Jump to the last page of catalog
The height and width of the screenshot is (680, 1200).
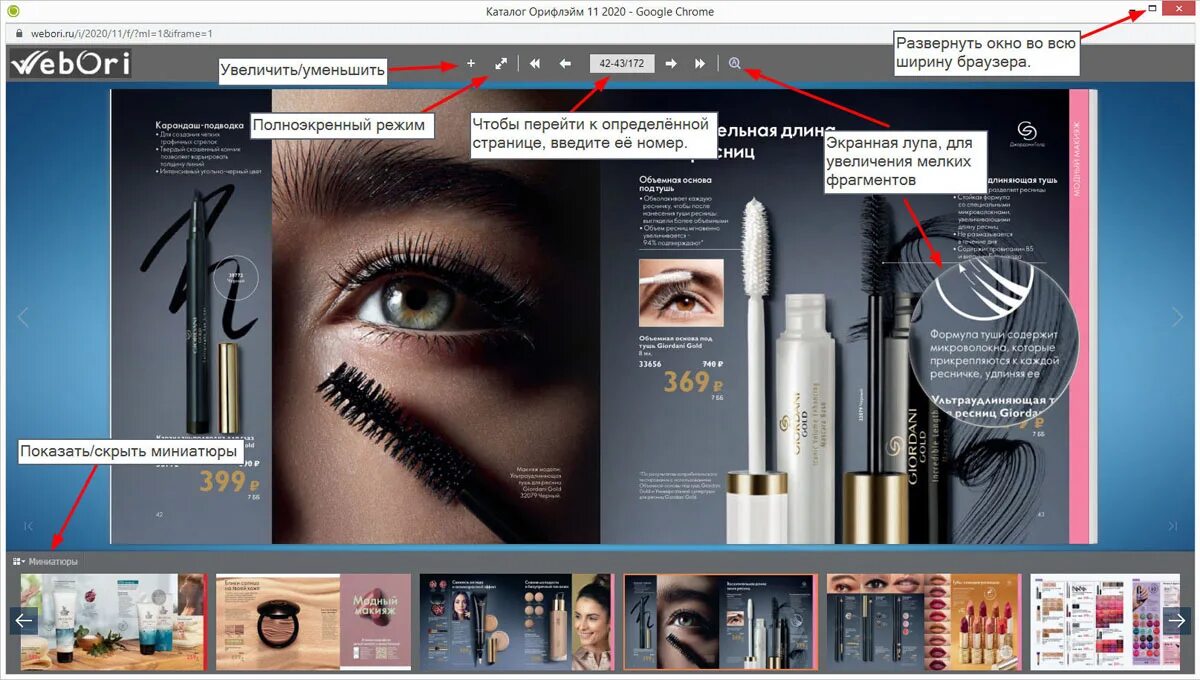pyautogui.click(x=700, y=63)
